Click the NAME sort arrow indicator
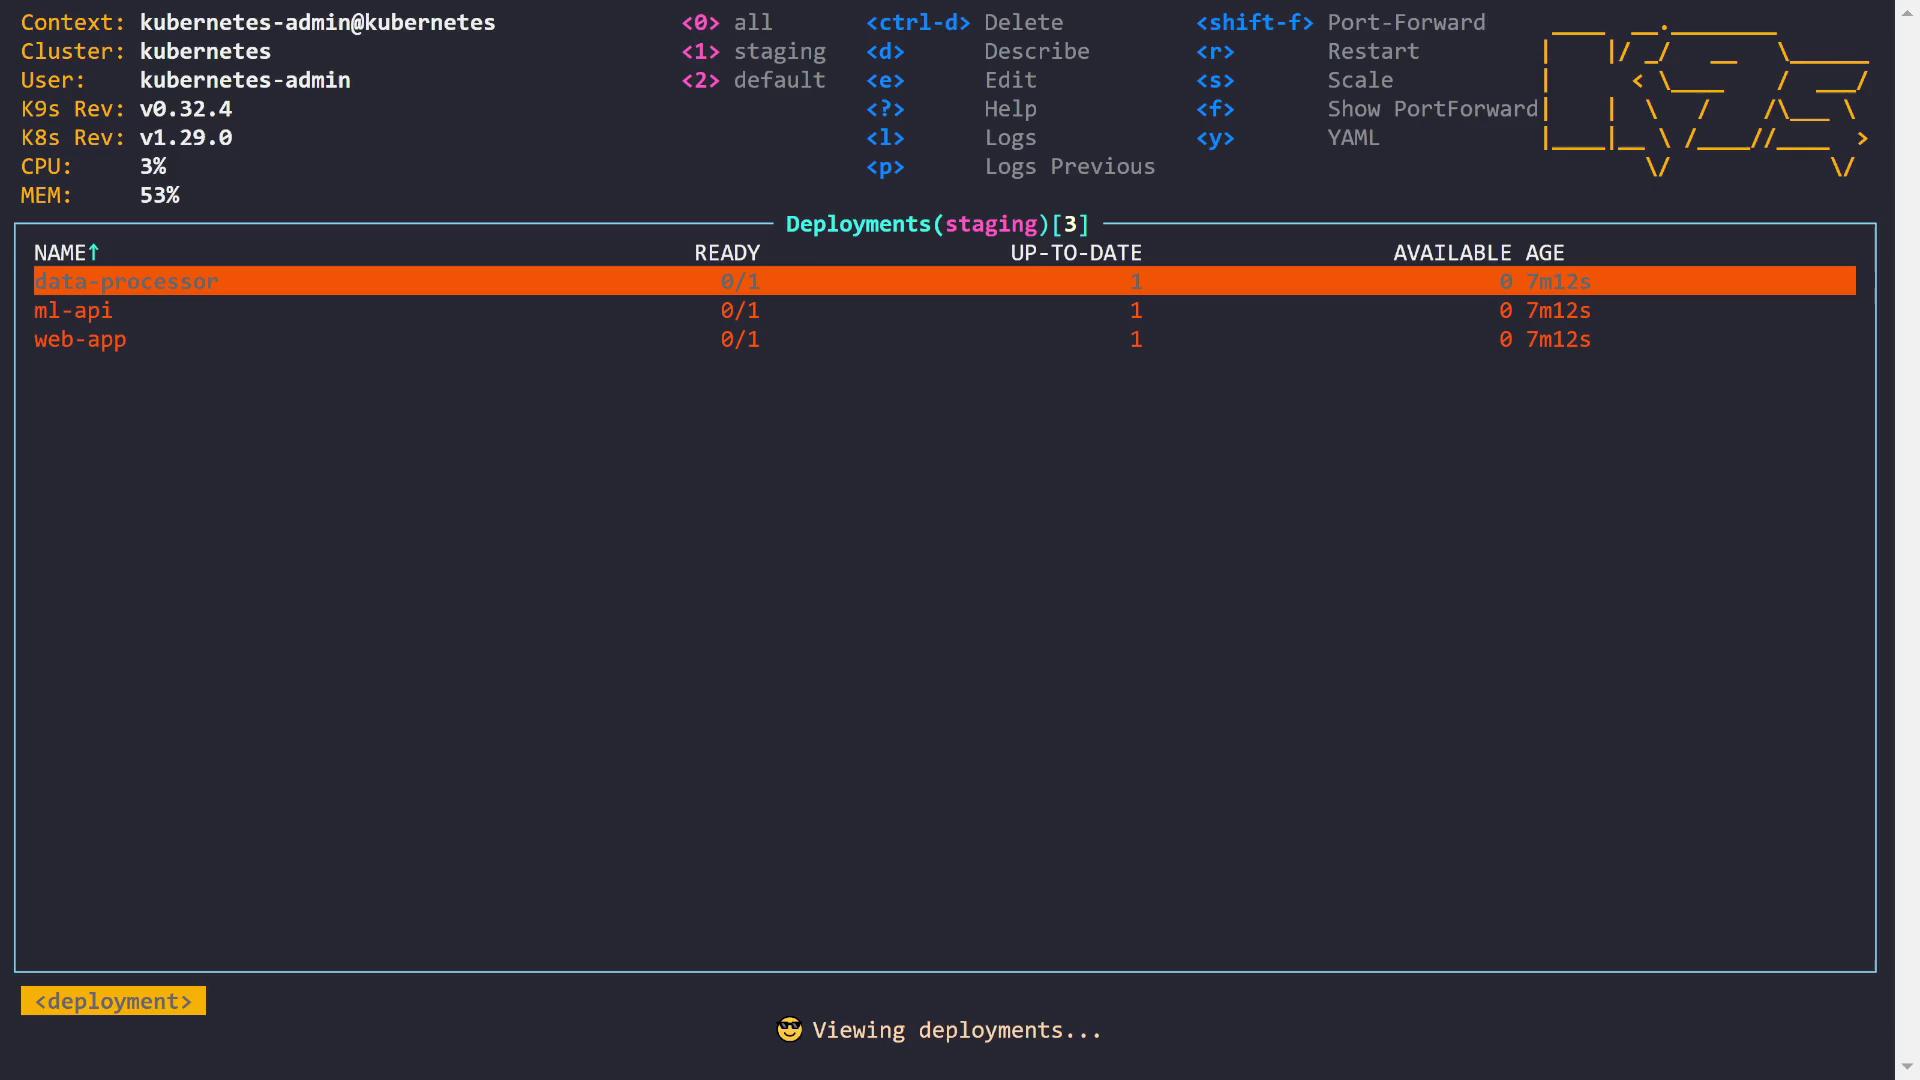The width and height of the screenshot is (1920, 1080). 94,253
